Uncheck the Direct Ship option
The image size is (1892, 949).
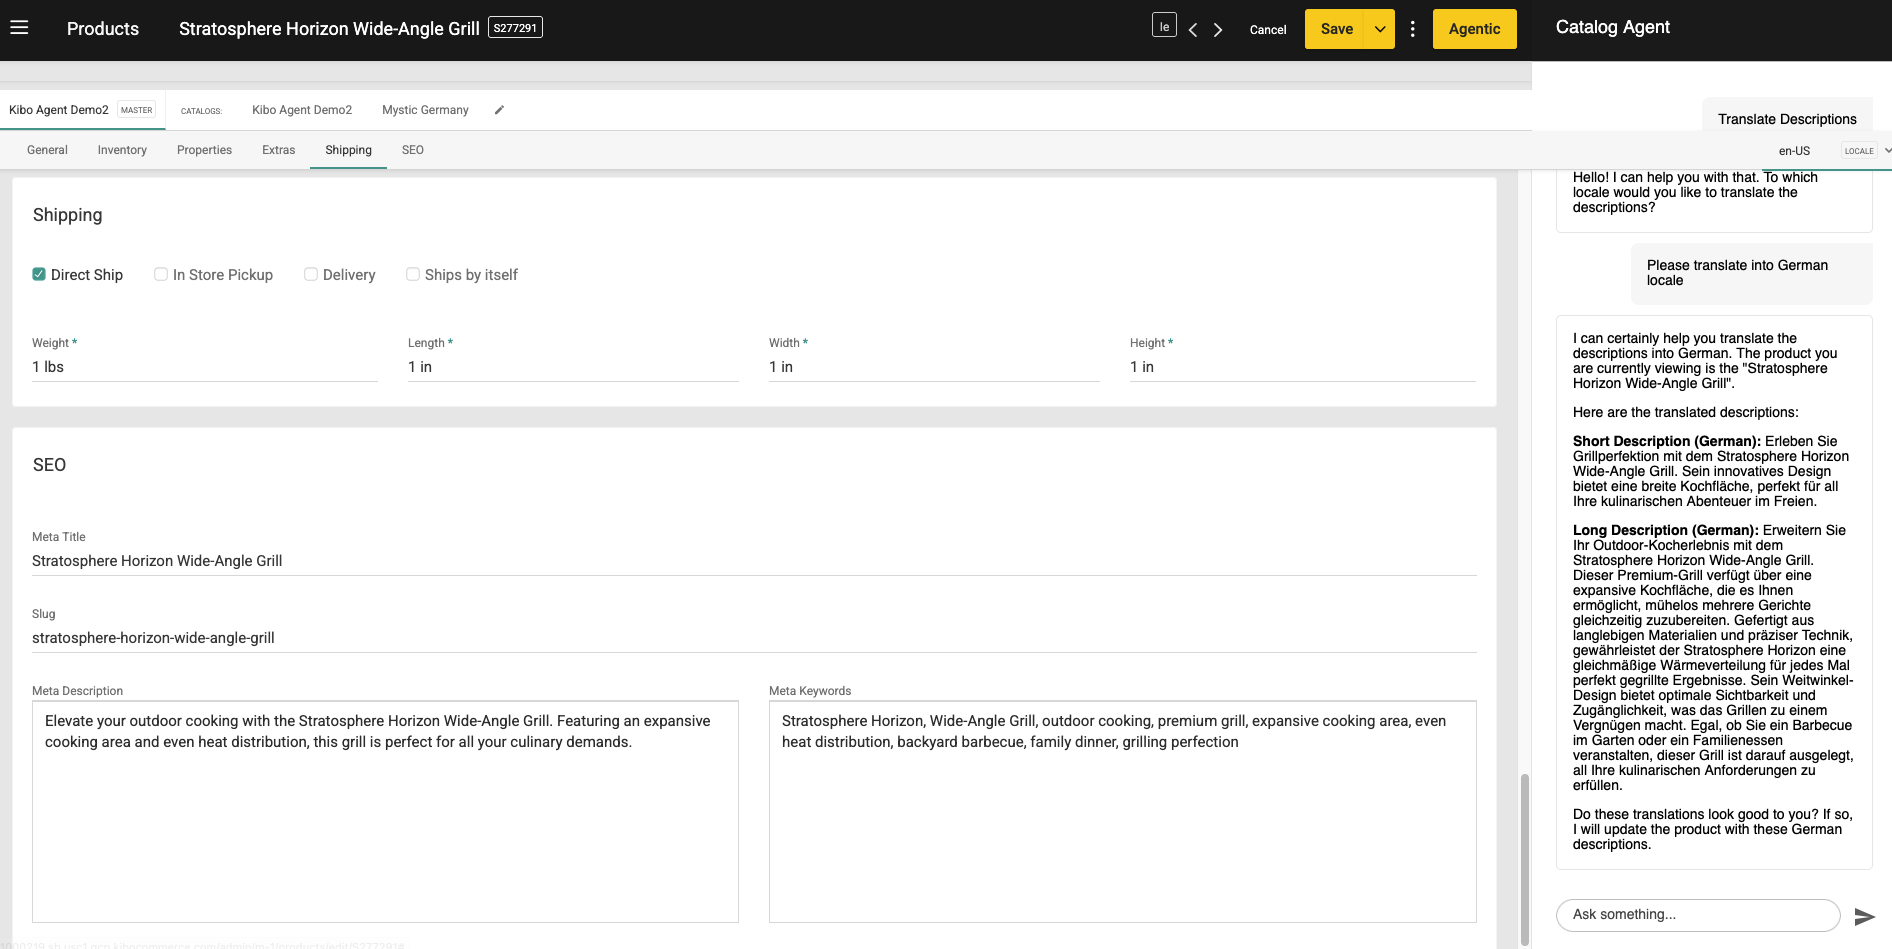(38, 274)
